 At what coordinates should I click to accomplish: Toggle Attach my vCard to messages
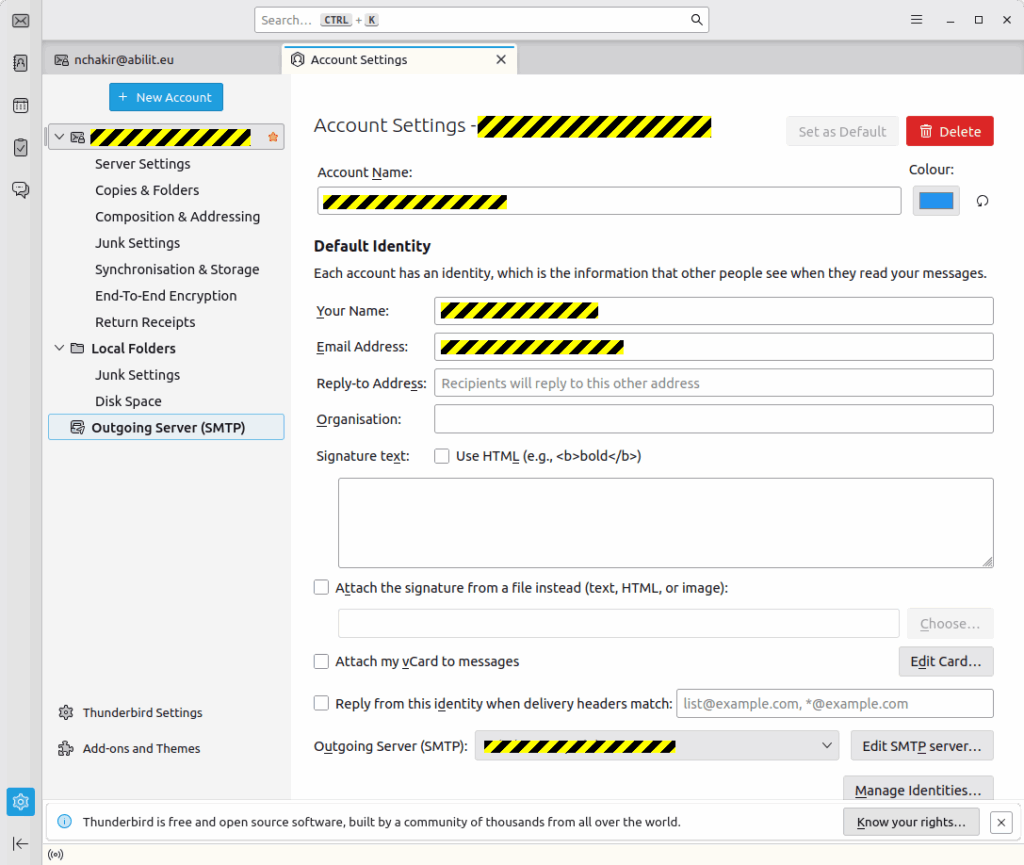coord(321,661)
